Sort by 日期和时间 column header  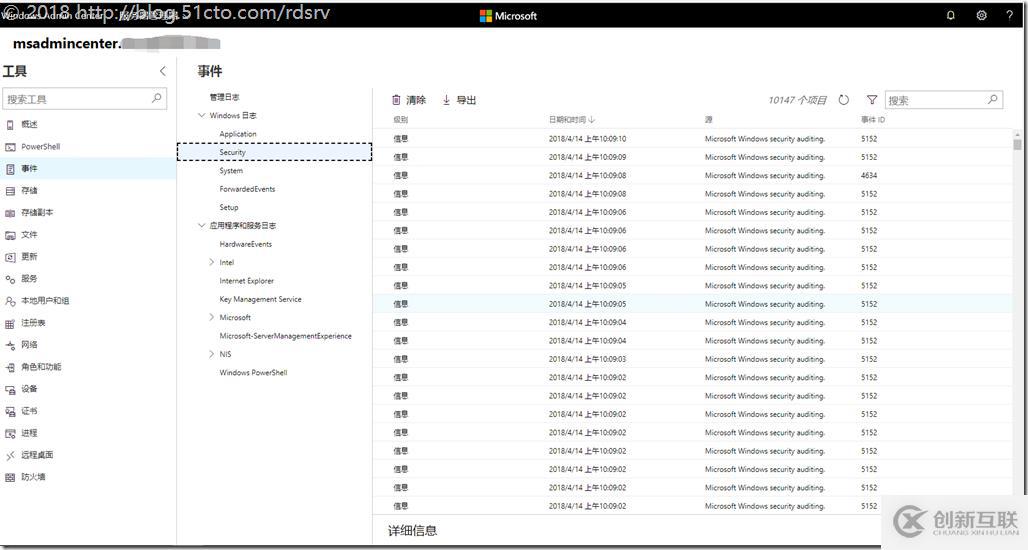pyautogui.click(x=572, y=119)
